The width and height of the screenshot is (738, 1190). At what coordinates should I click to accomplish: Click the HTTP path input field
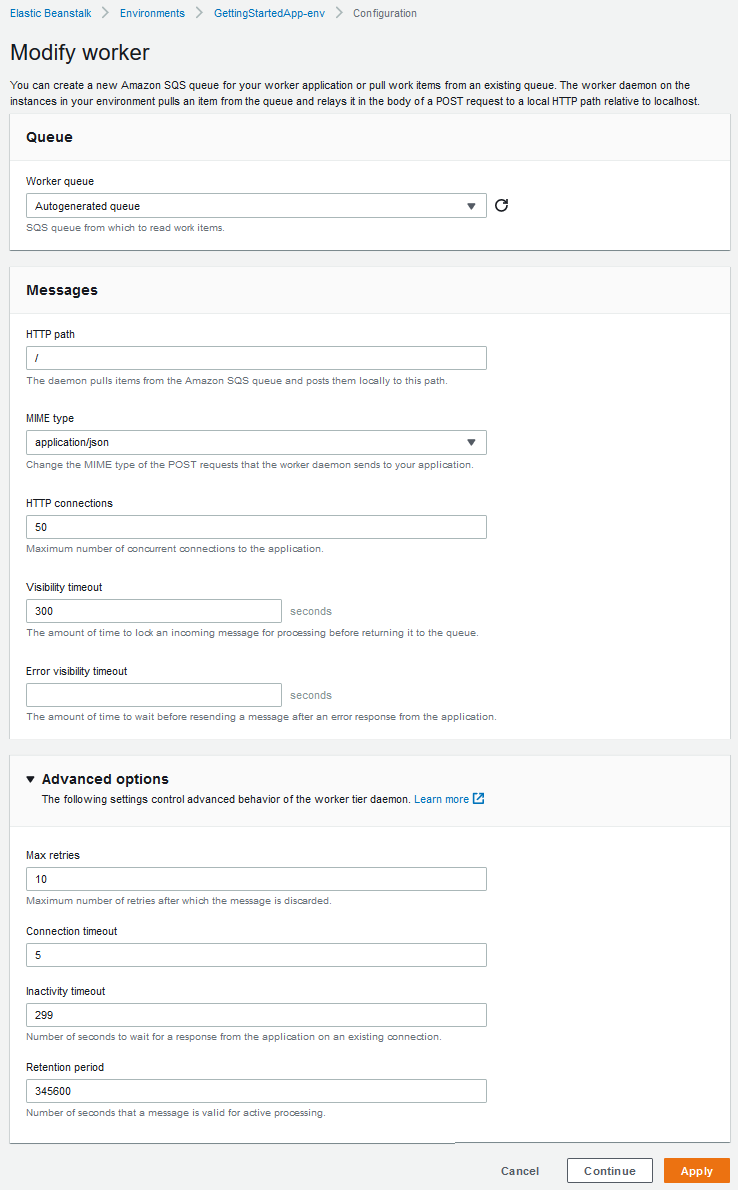(x=256, y=357)
